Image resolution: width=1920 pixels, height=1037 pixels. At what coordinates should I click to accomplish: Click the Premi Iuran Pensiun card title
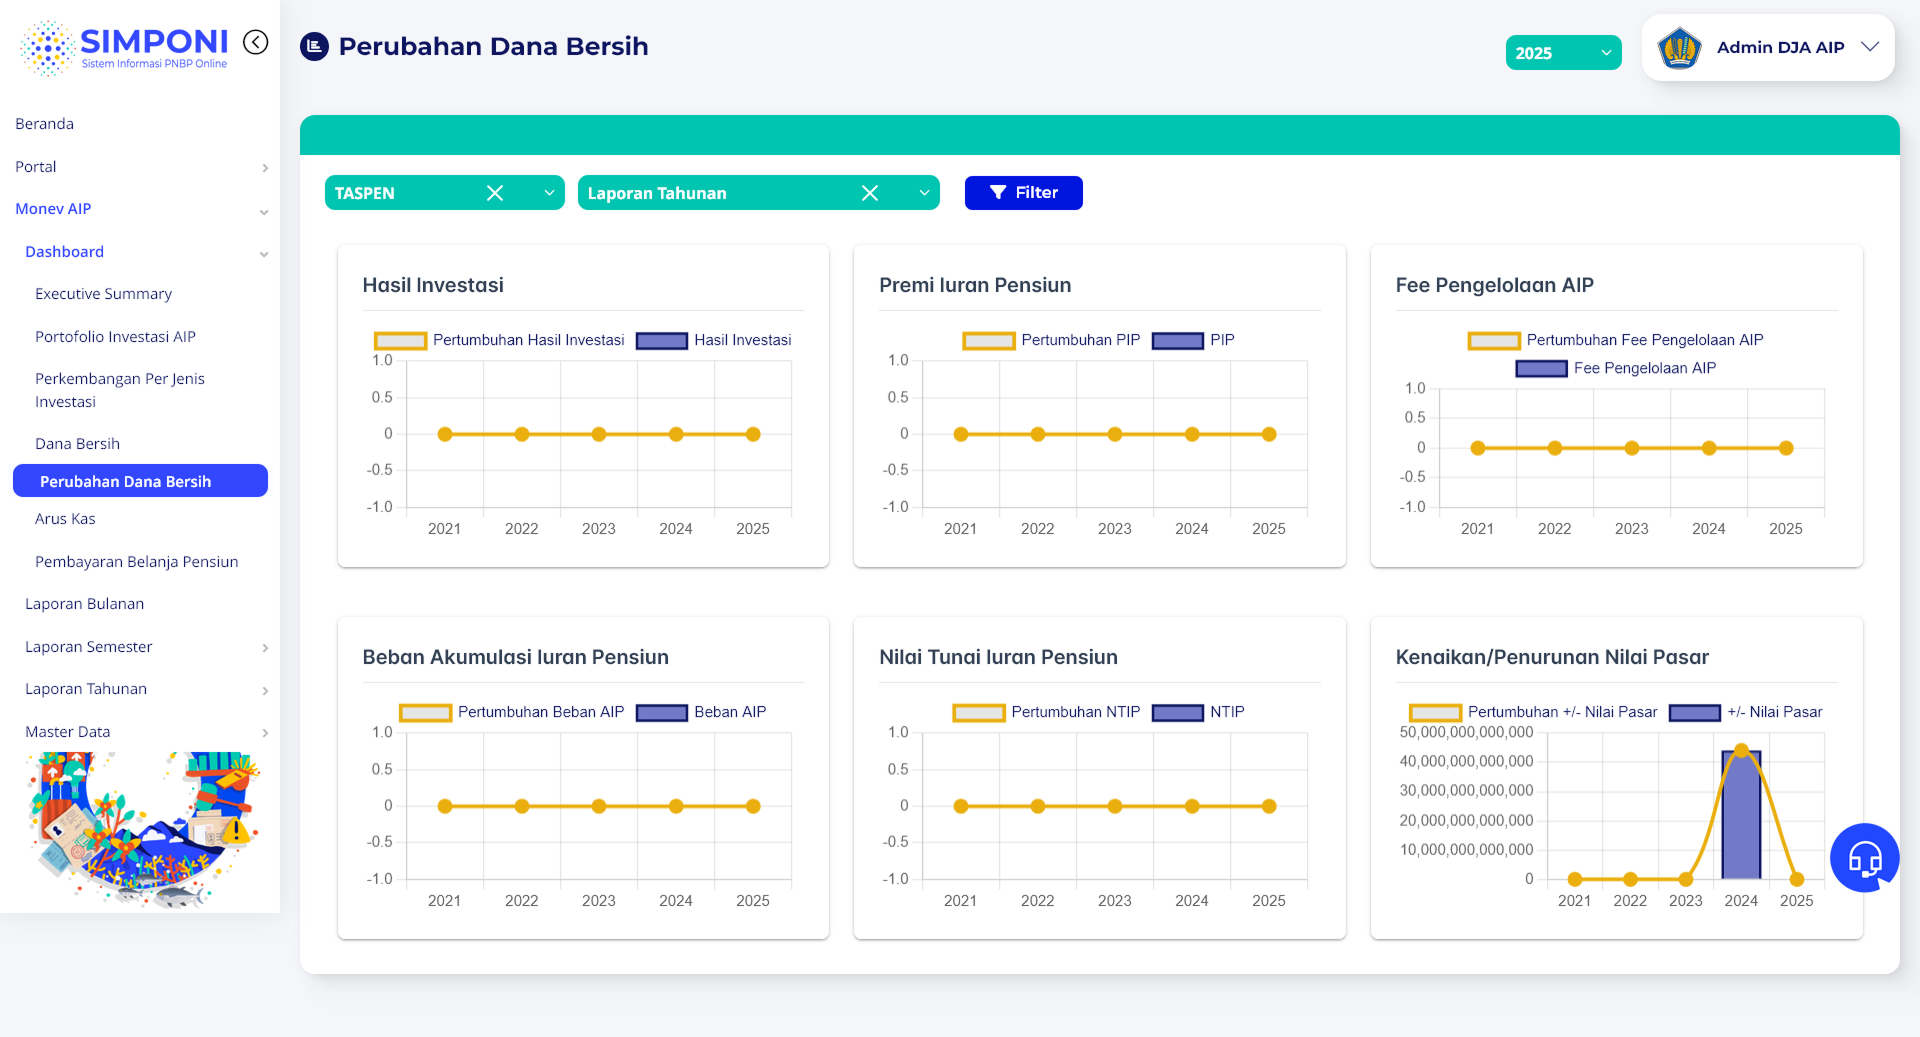pos(975,285)
